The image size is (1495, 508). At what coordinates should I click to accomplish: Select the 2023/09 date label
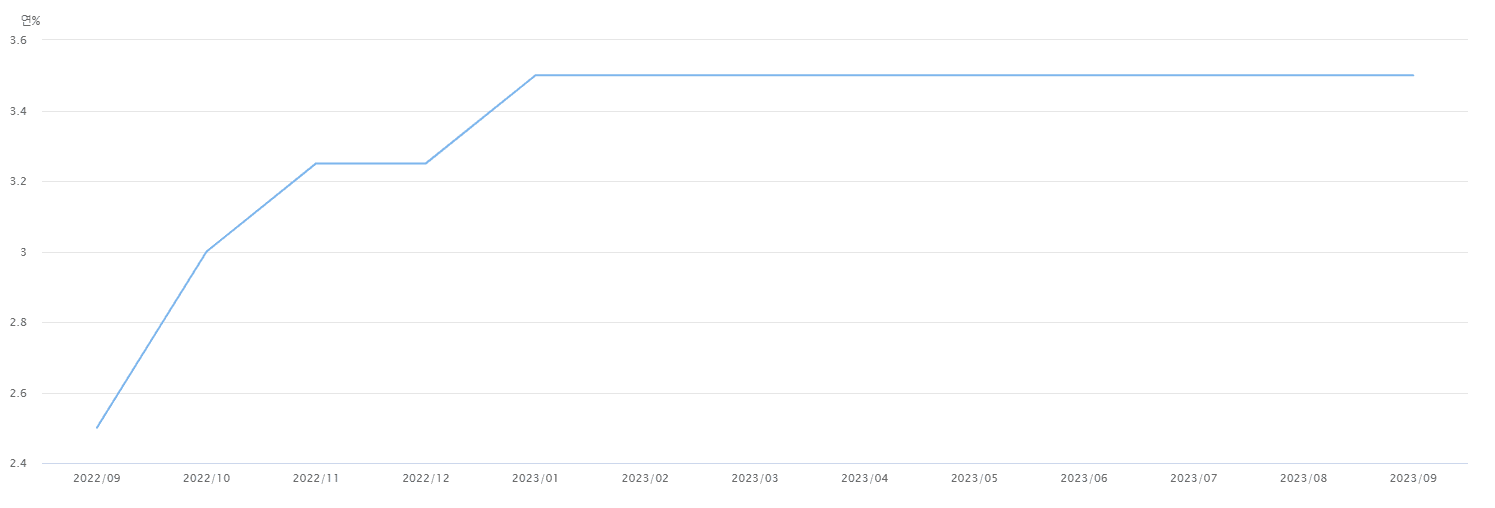(x=1413, y=479)
